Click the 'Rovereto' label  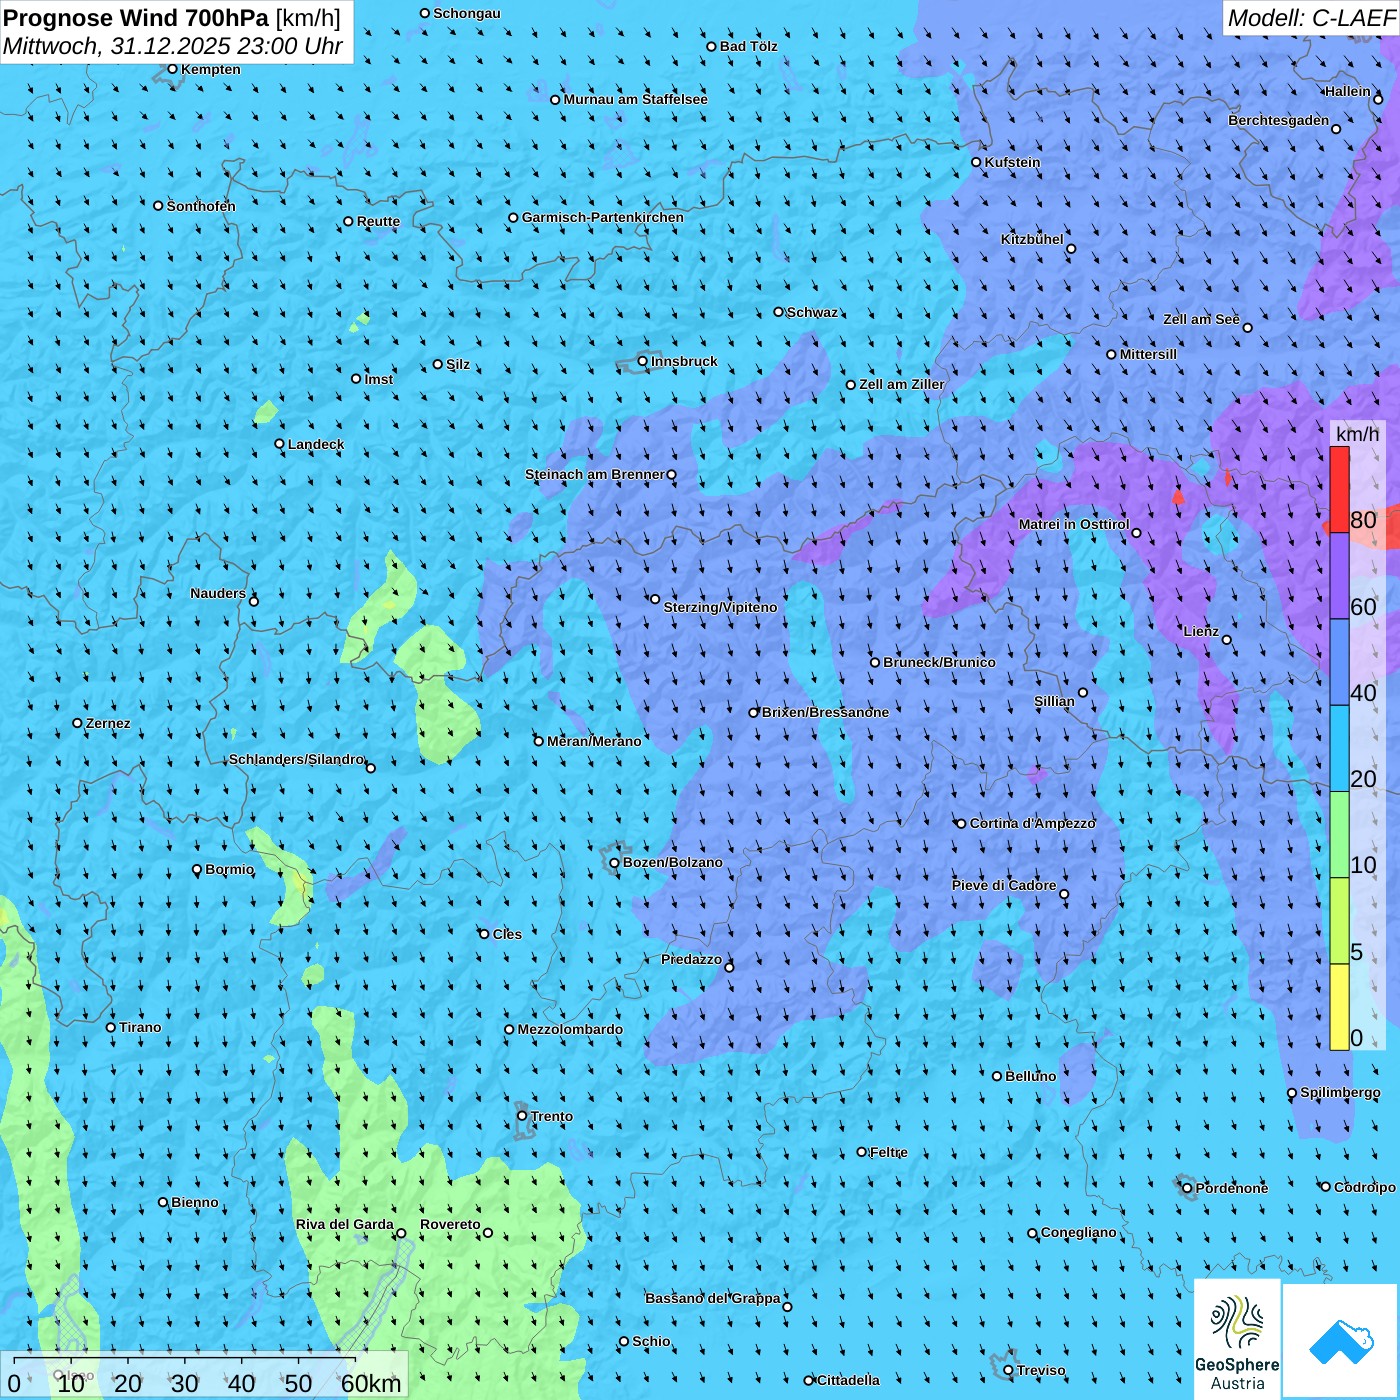[450, 1224]
